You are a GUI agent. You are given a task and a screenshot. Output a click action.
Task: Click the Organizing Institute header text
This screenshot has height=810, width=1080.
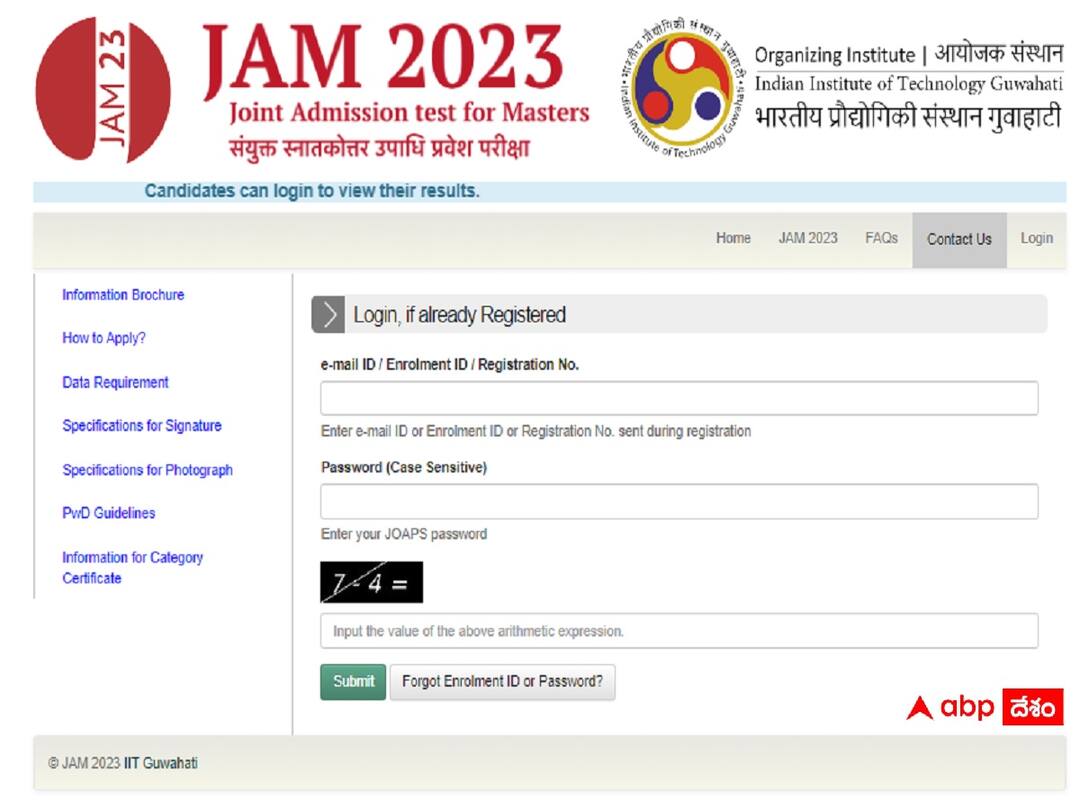(x=911, y=54)
